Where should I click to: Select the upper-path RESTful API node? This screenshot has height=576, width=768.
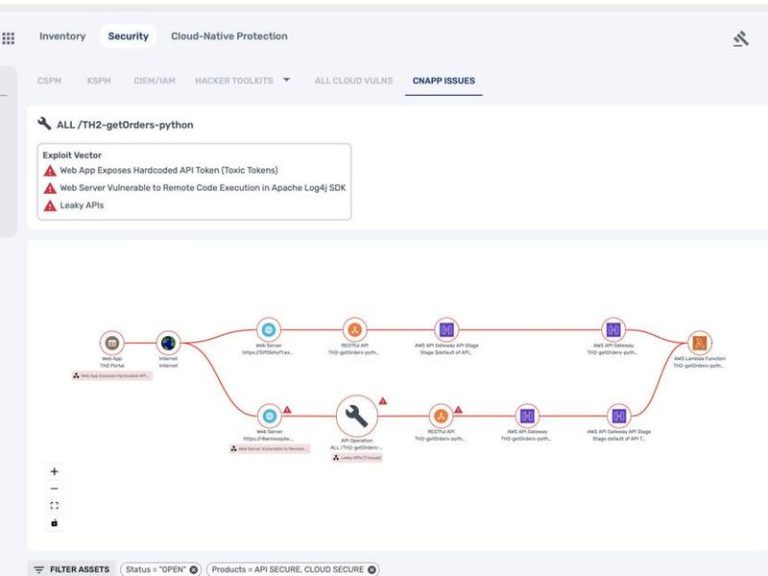pos(355,330)
